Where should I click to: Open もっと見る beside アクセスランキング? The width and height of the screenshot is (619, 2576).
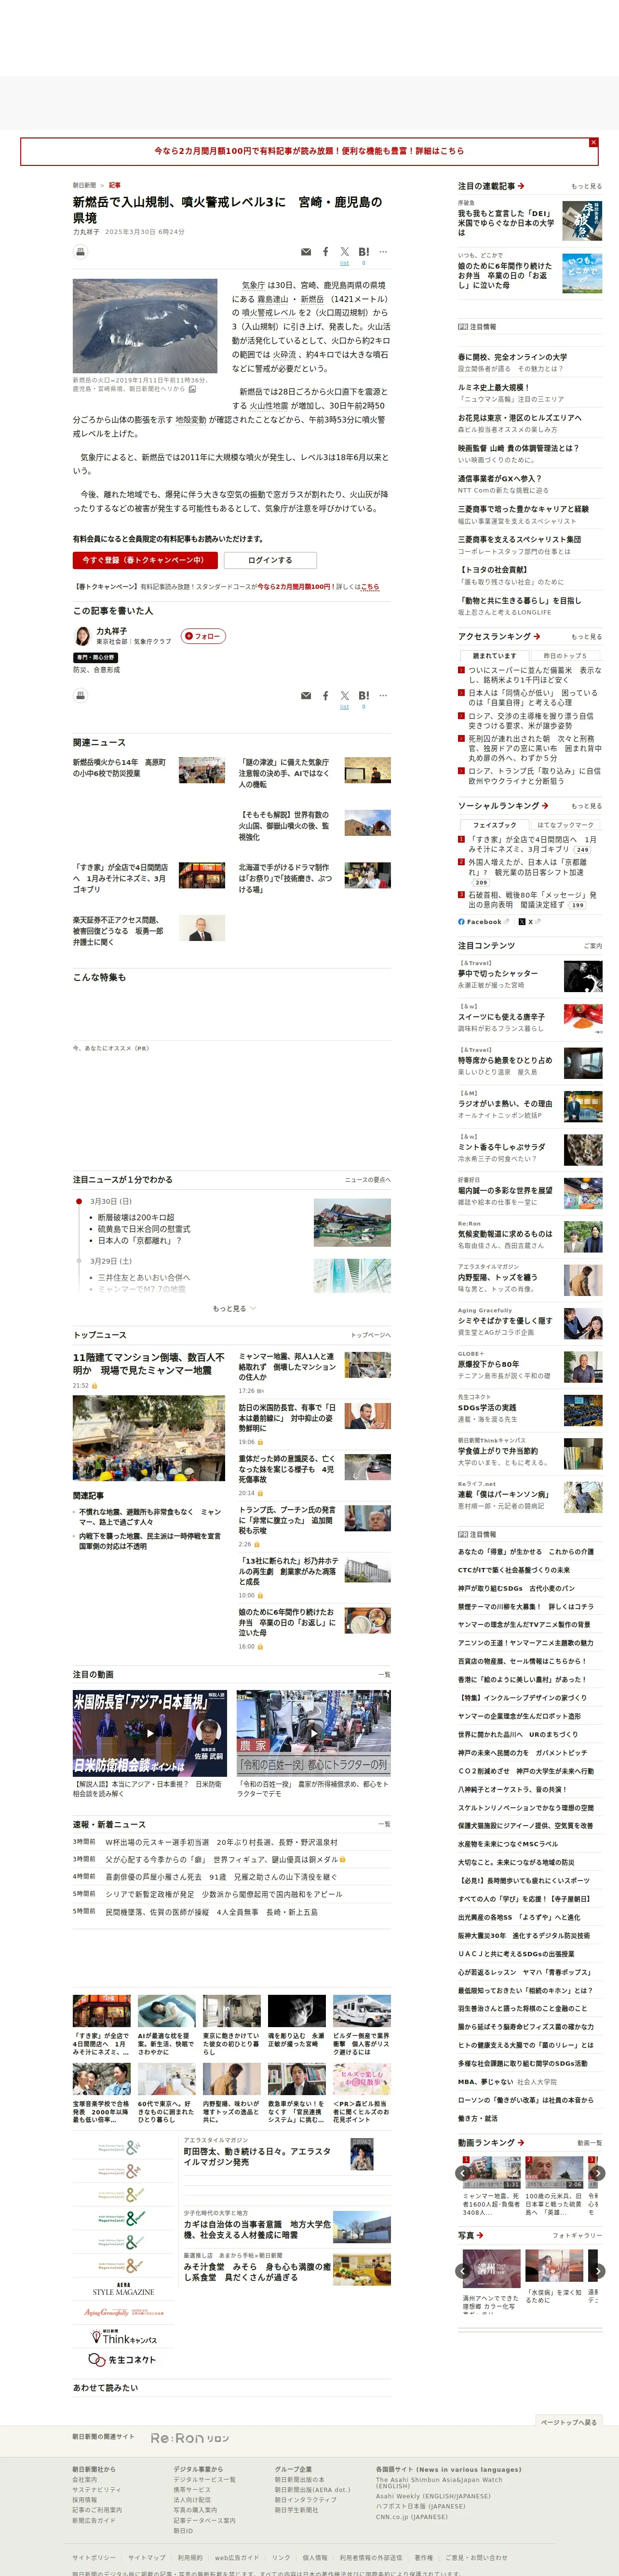586,636
